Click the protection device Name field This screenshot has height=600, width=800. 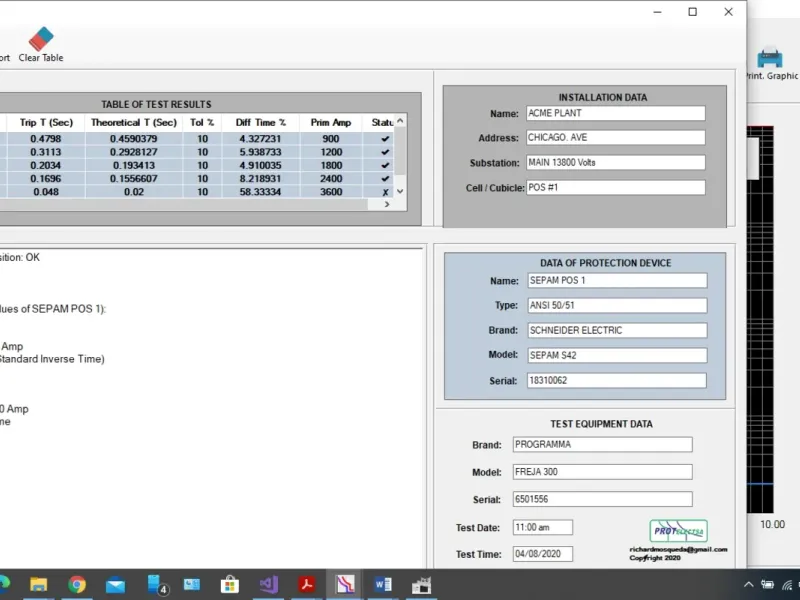pos(617,281)
